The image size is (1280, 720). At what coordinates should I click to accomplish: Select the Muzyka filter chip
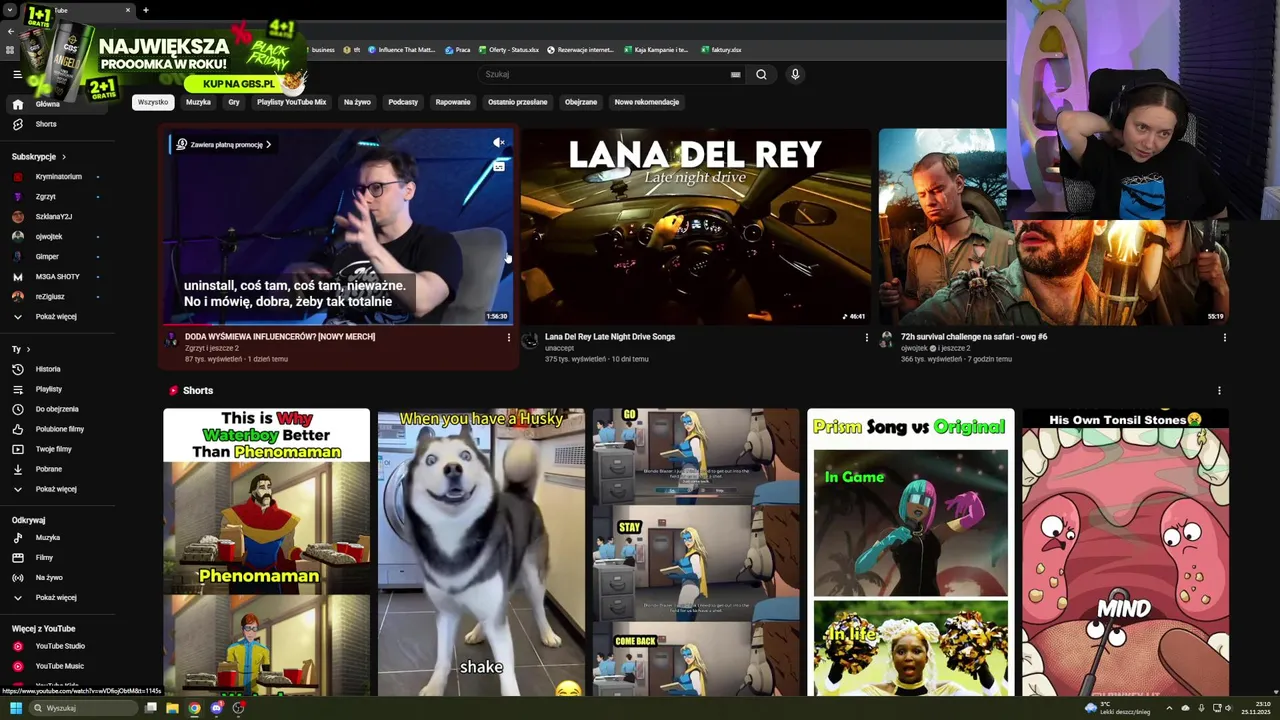click(x=198, y=102)
